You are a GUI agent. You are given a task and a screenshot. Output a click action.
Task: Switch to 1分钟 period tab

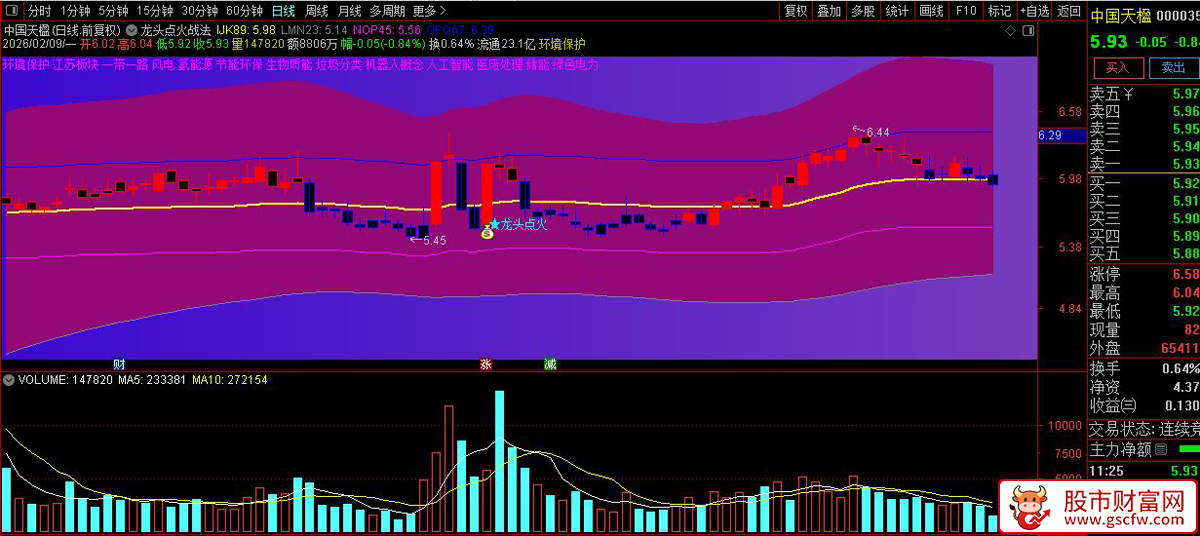point(75,11)
